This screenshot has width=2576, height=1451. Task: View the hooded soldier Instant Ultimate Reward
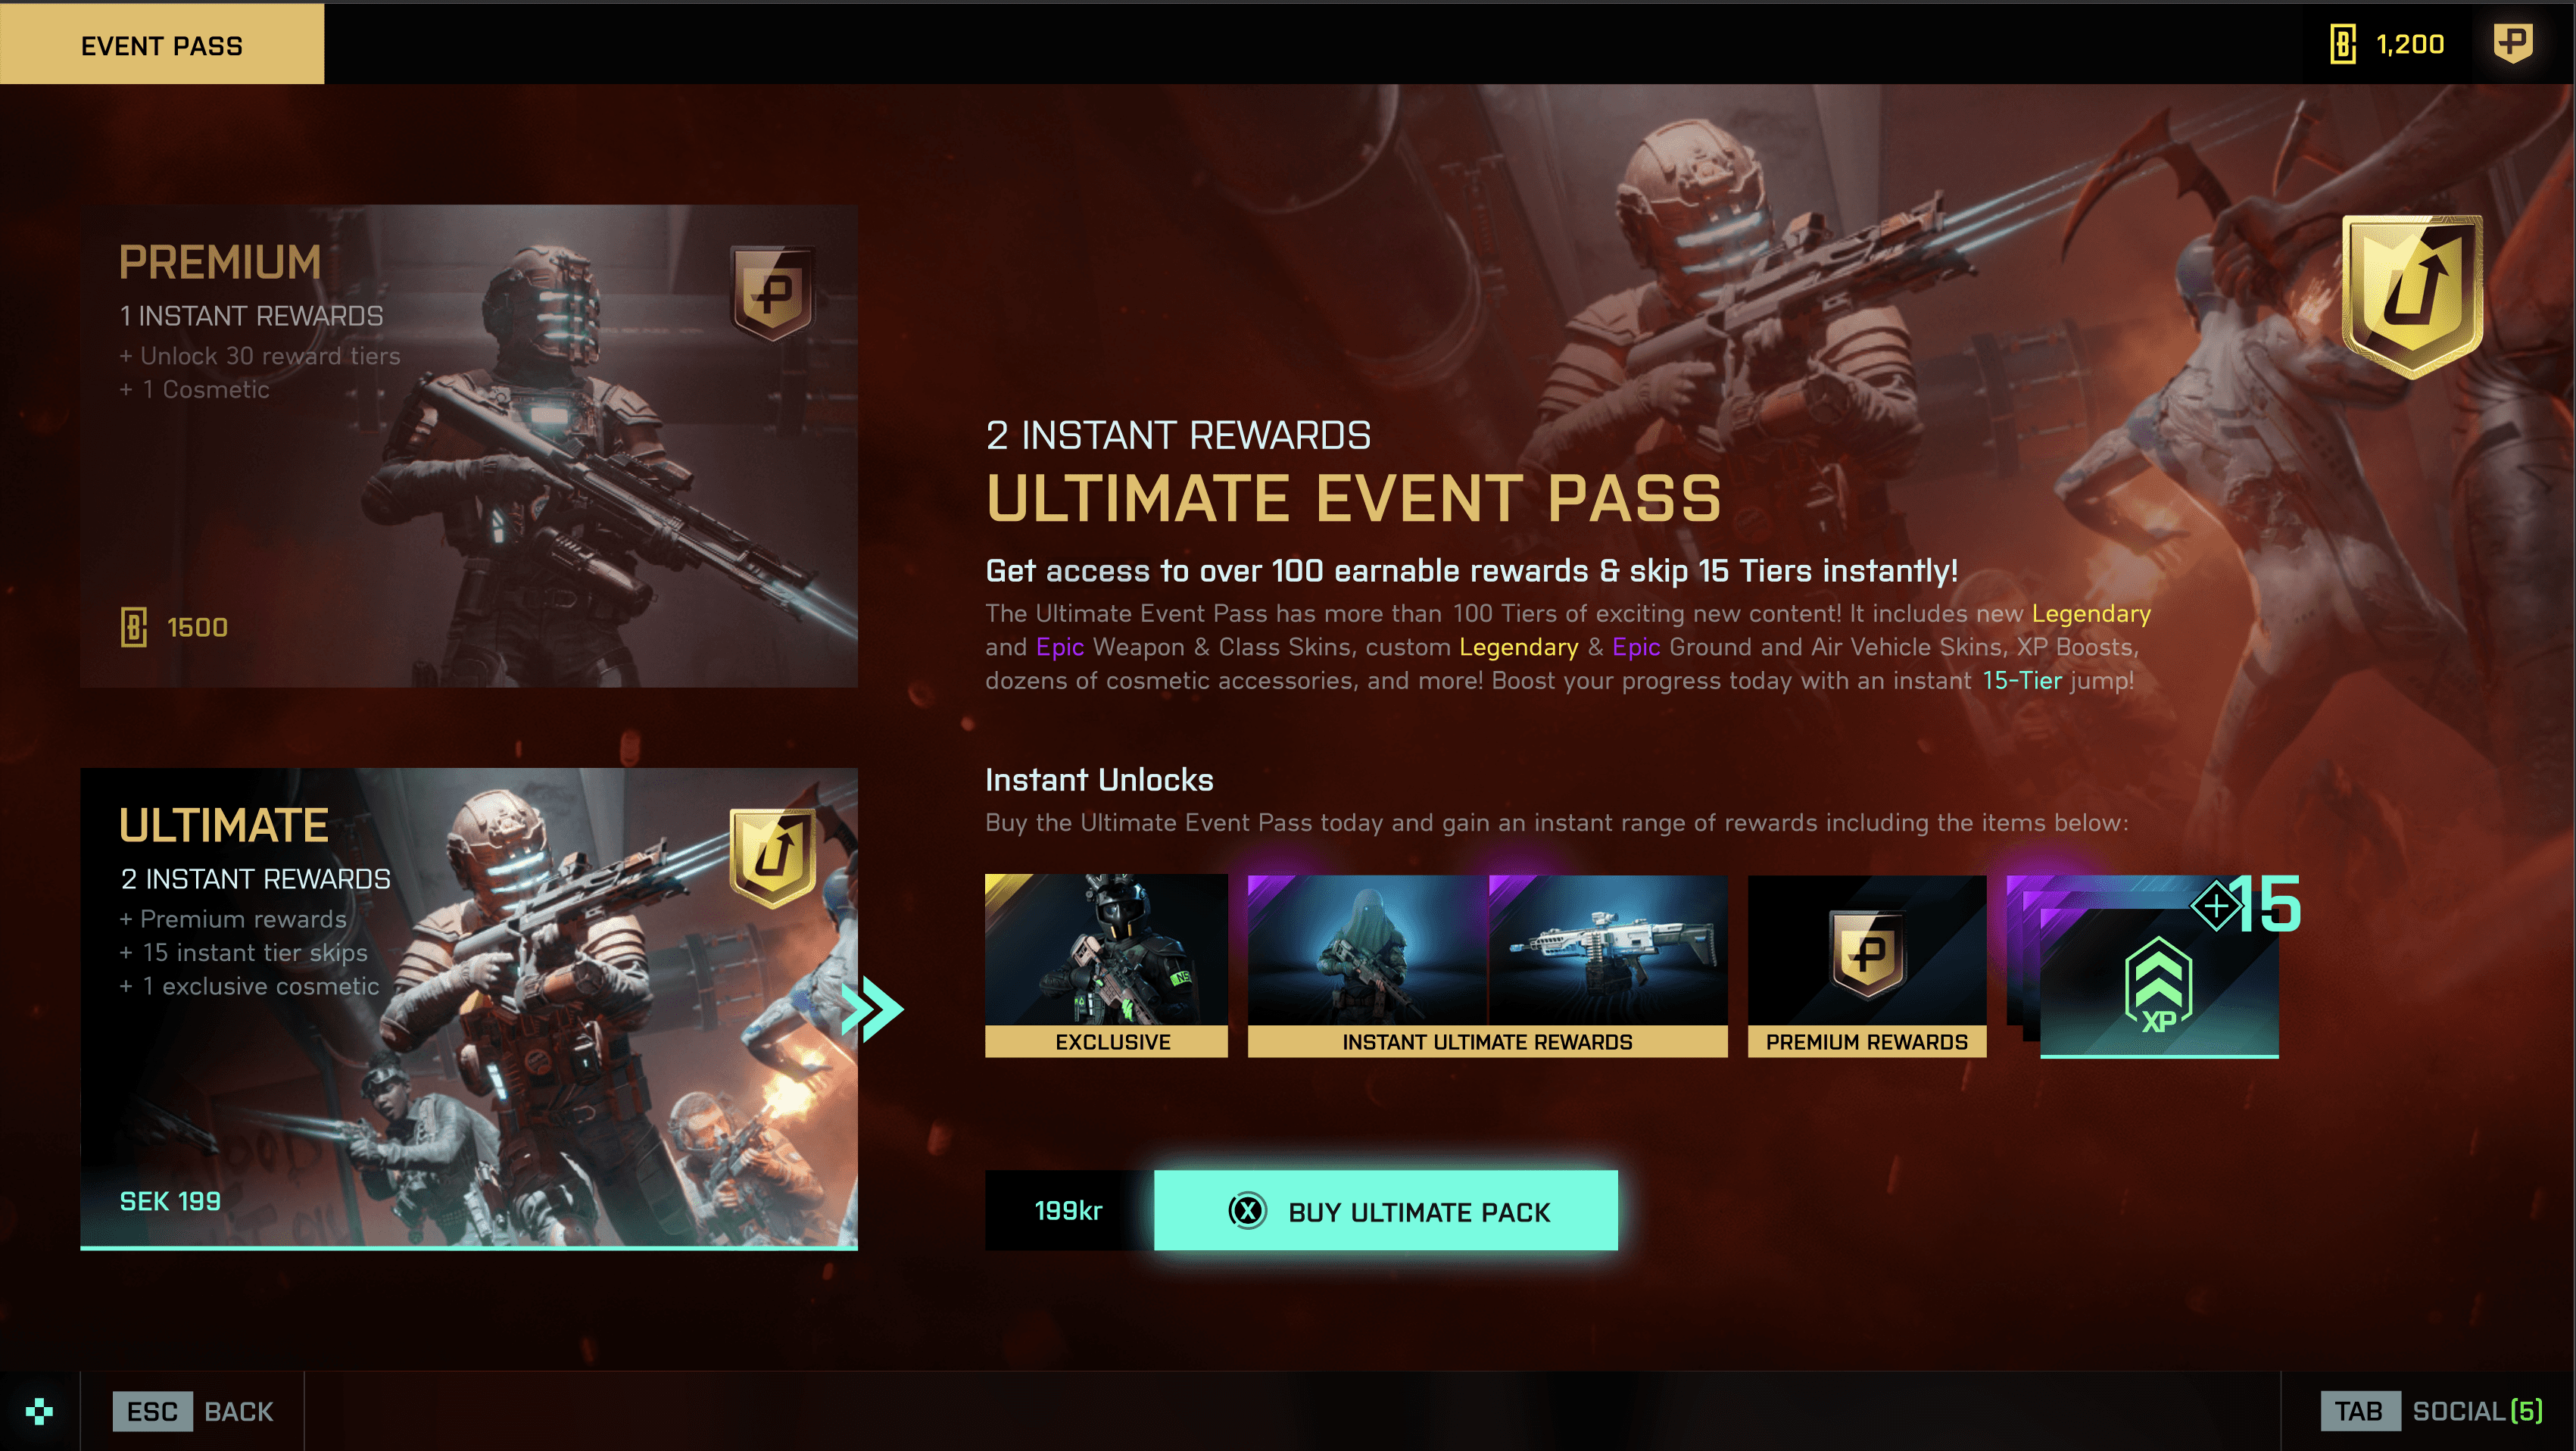point(1367,950)
